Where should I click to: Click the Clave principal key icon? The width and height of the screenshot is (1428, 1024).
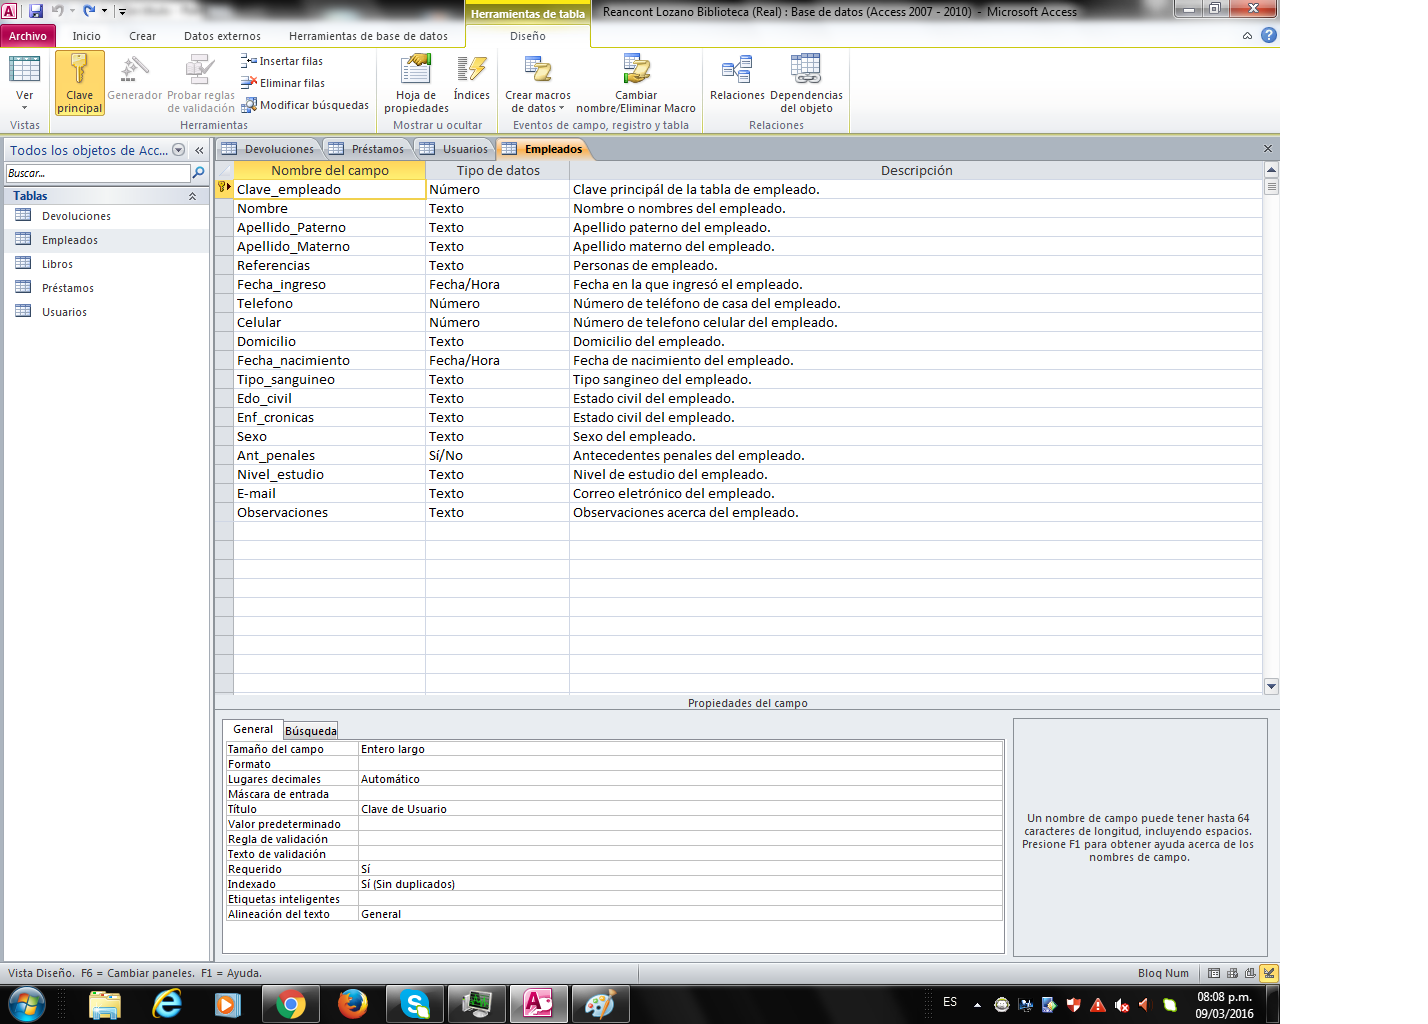79,72
